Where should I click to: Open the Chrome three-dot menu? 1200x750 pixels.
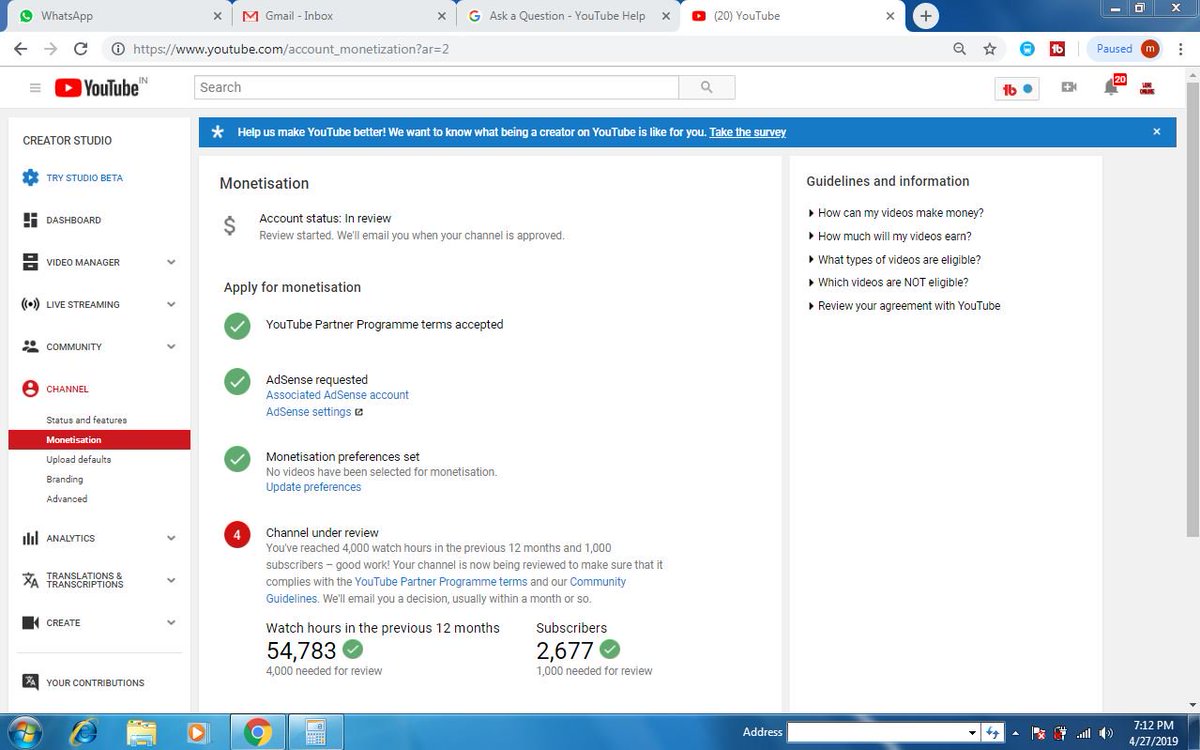[x=1181, y=48]
